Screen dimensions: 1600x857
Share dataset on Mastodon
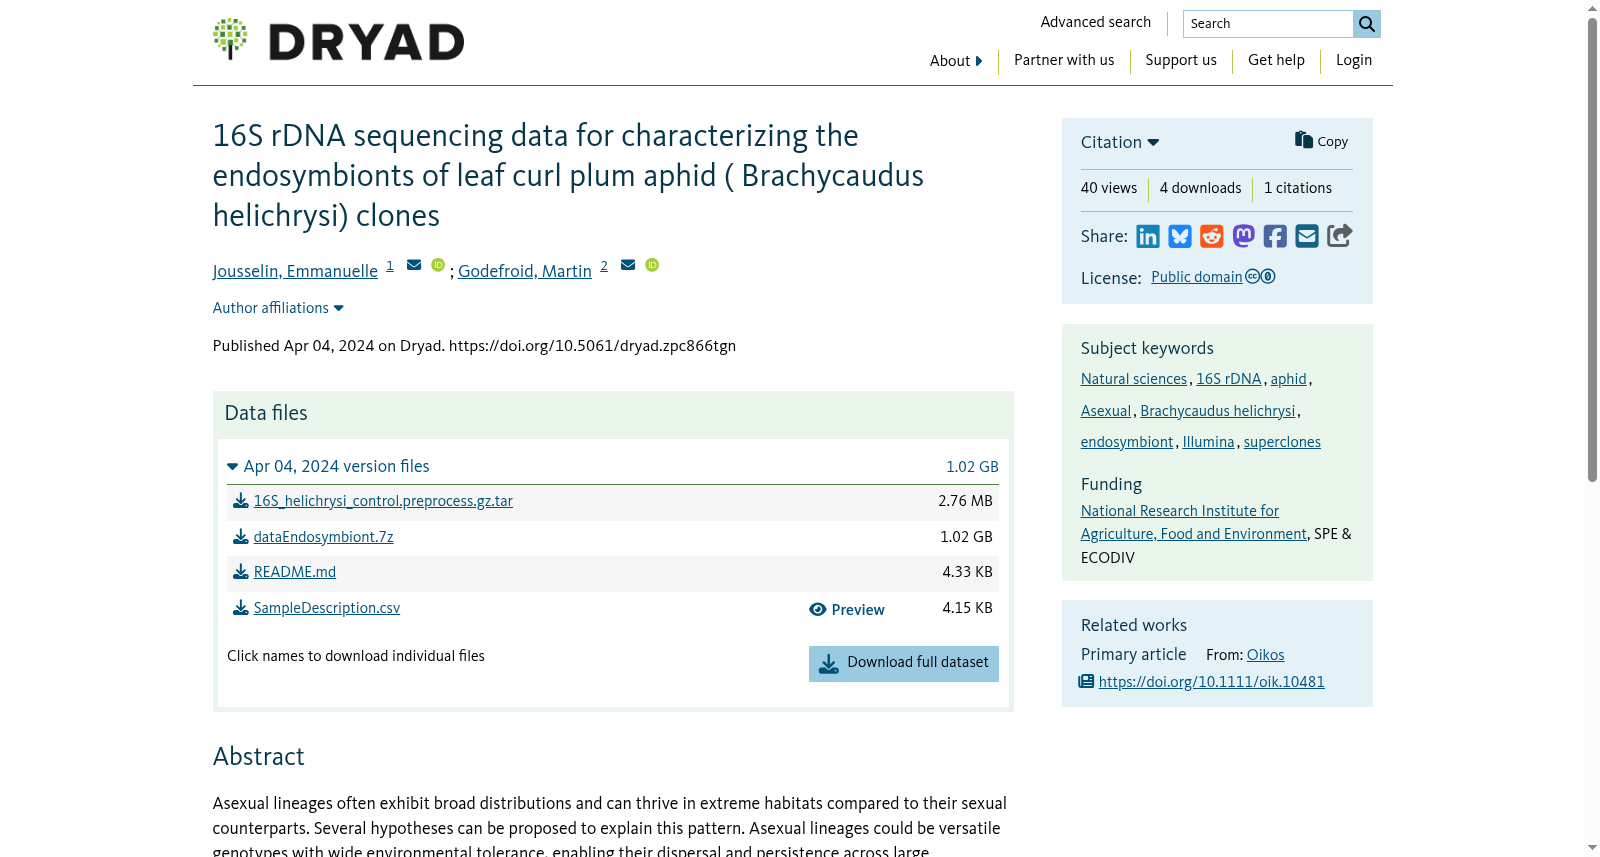(x=1243, y=236)
